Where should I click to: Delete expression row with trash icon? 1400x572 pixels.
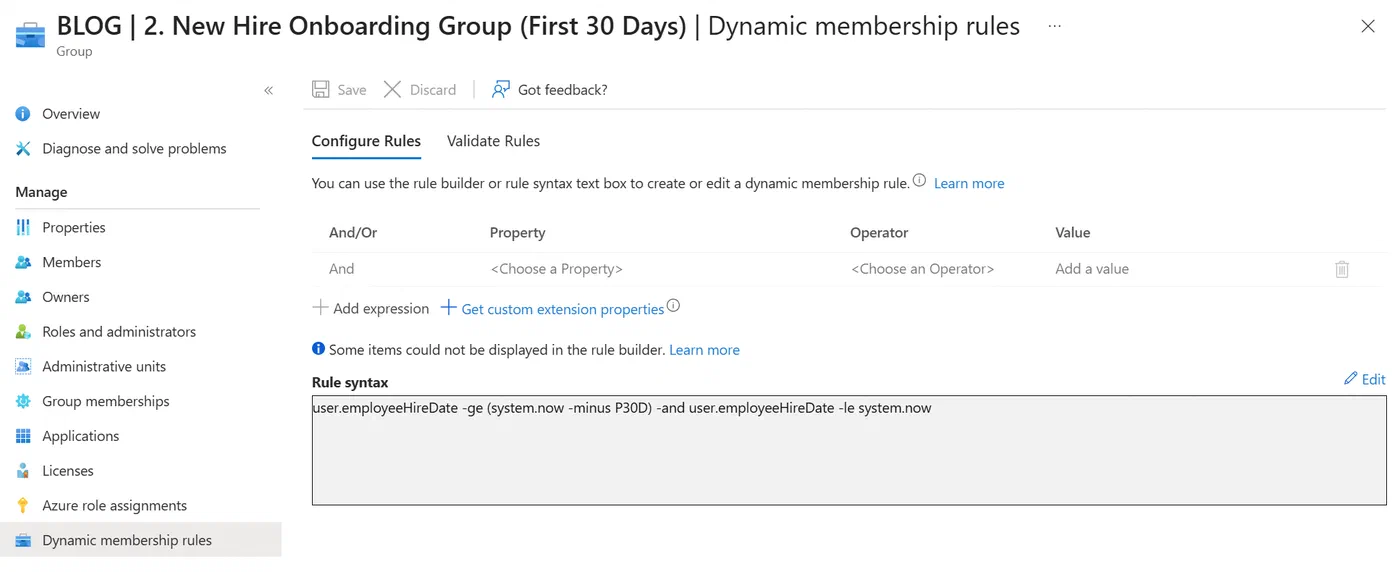tap(1342, 269)
